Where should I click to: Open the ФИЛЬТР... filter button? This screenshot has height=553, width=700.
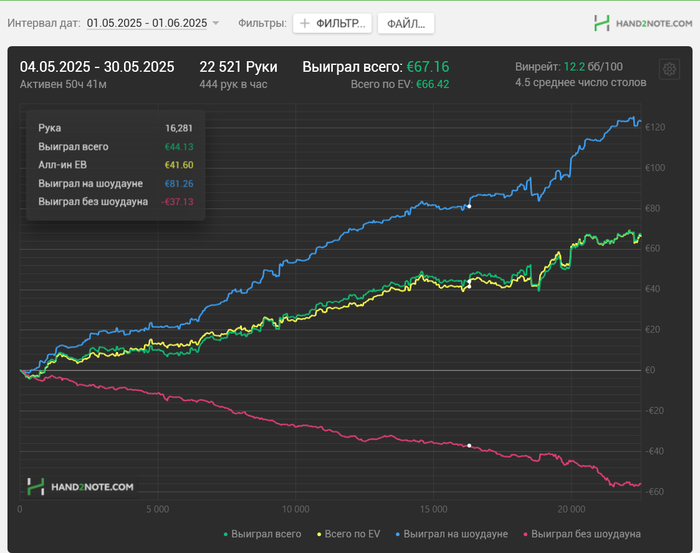click(332, 23)
